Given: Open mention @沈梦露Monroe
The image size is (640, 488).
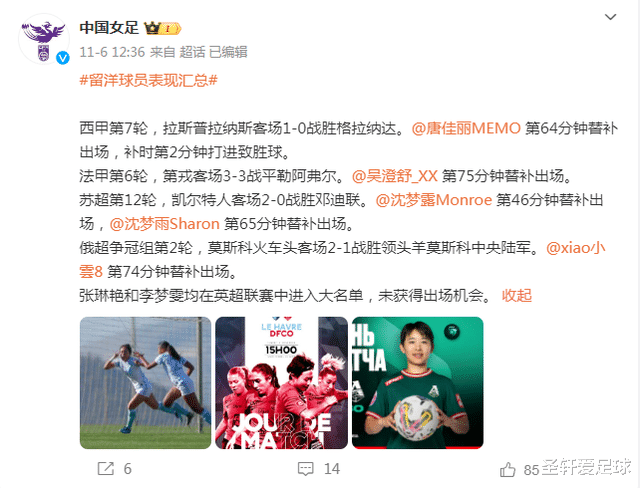Looking at the screenshot, I should [x=433, y=200].
